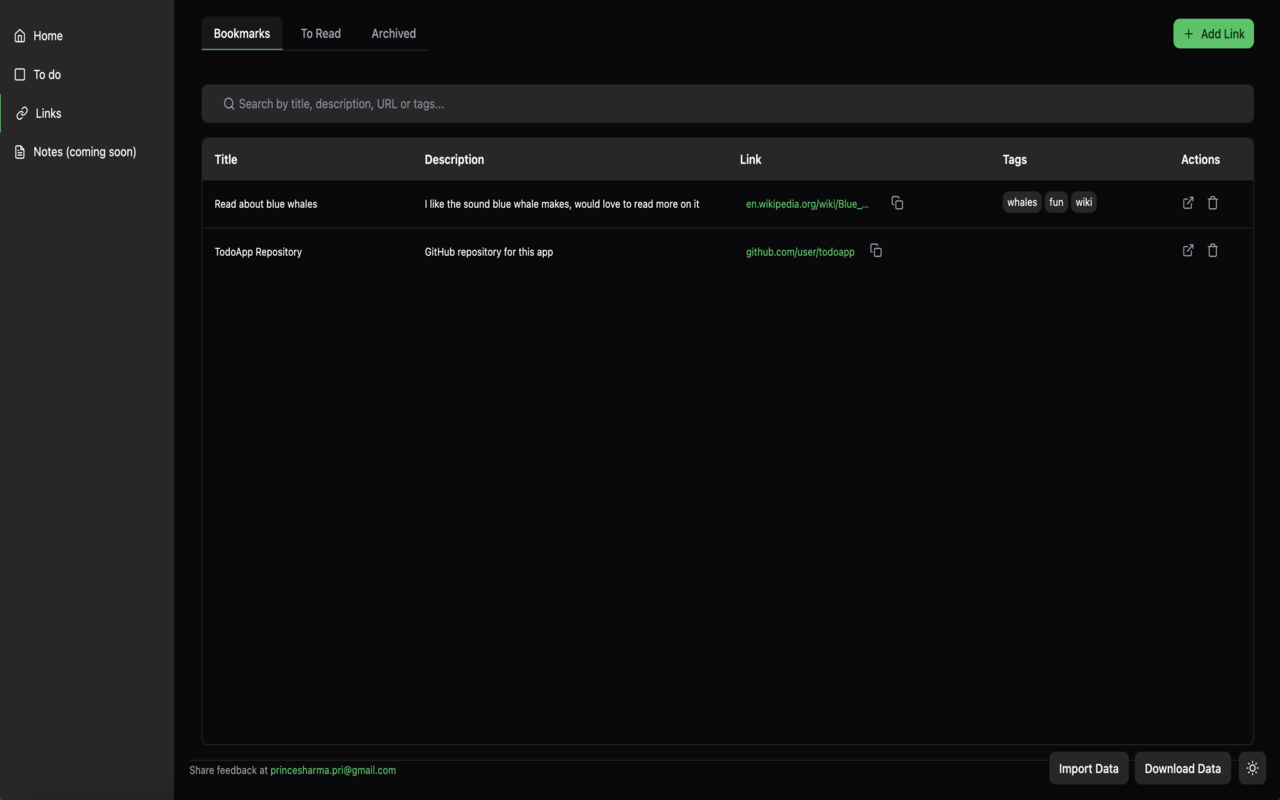Image resolution: width=1280 pixels, height=800 pixels.
Task: Delete the TodoApp Repository bookmark
Action: 1213,251
